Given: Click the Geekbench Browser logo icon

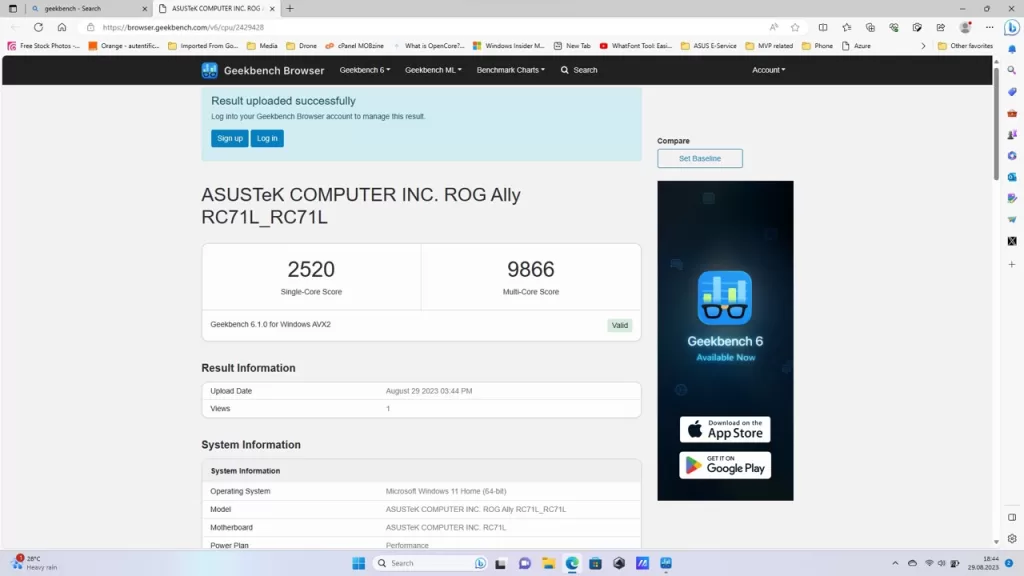Looking at the screenshot, I should pyautogui.click(x=209, y=71).
